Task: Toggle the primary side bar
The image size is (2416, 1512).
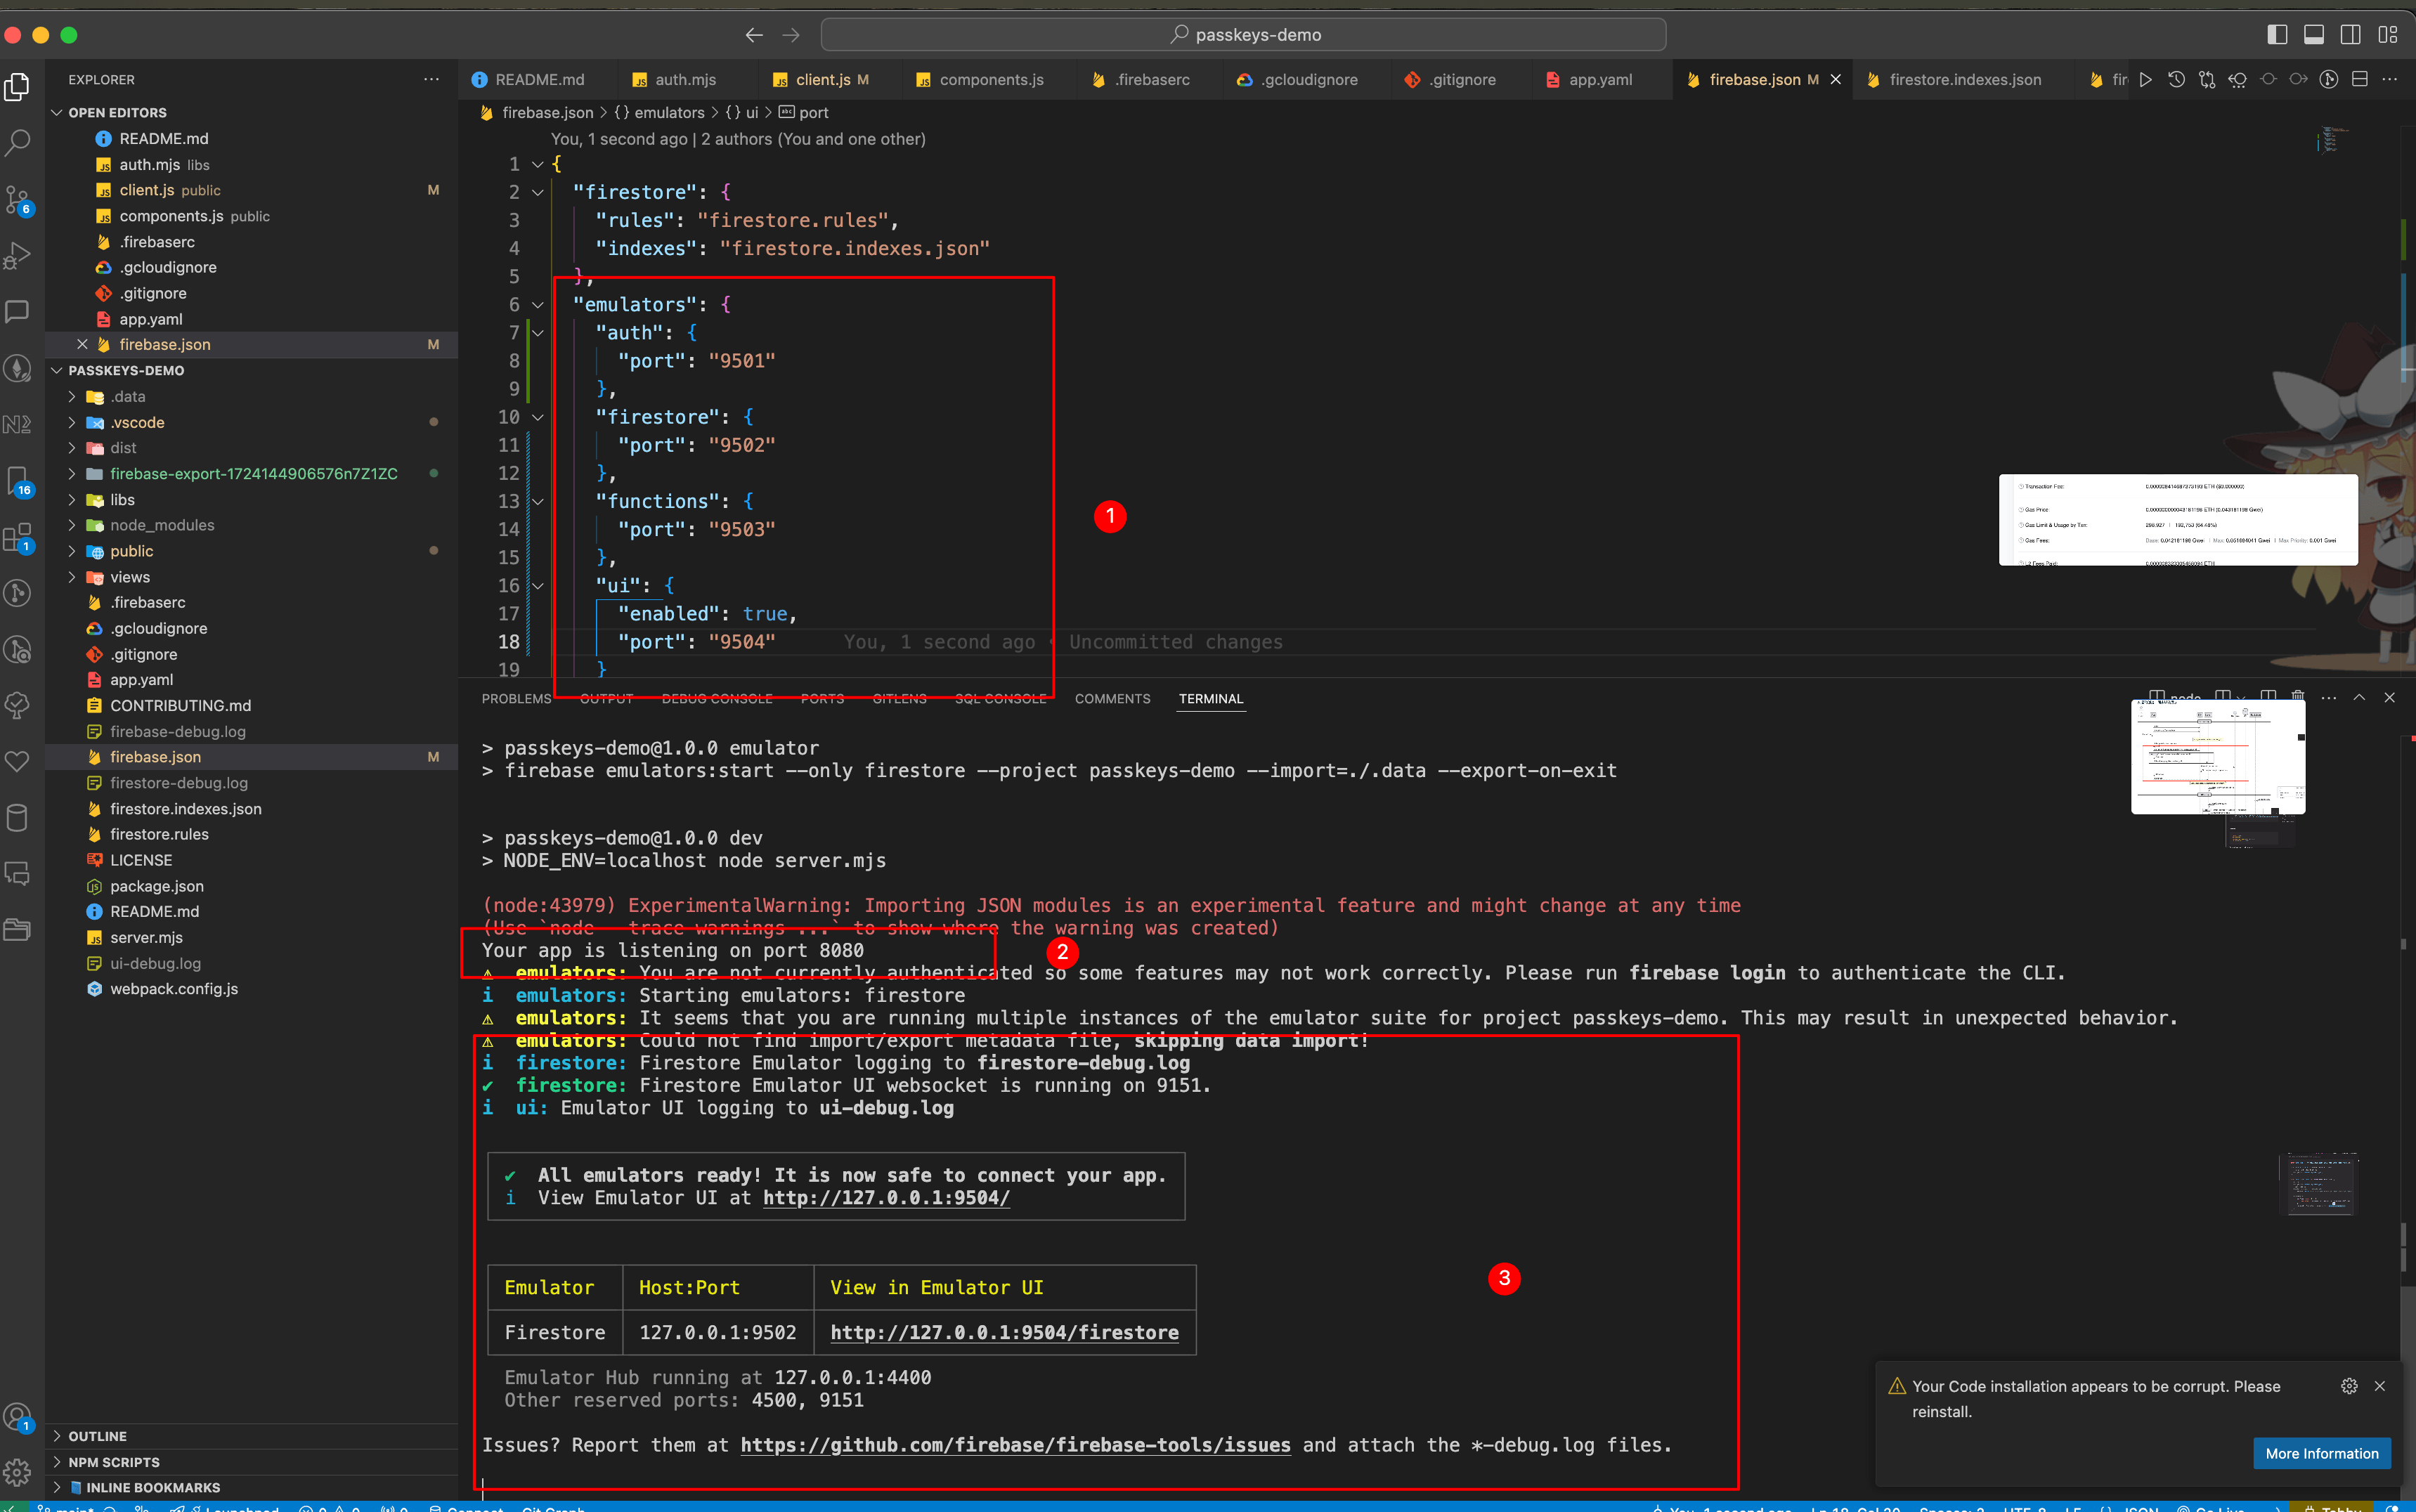Action: tap(2277, 35)
